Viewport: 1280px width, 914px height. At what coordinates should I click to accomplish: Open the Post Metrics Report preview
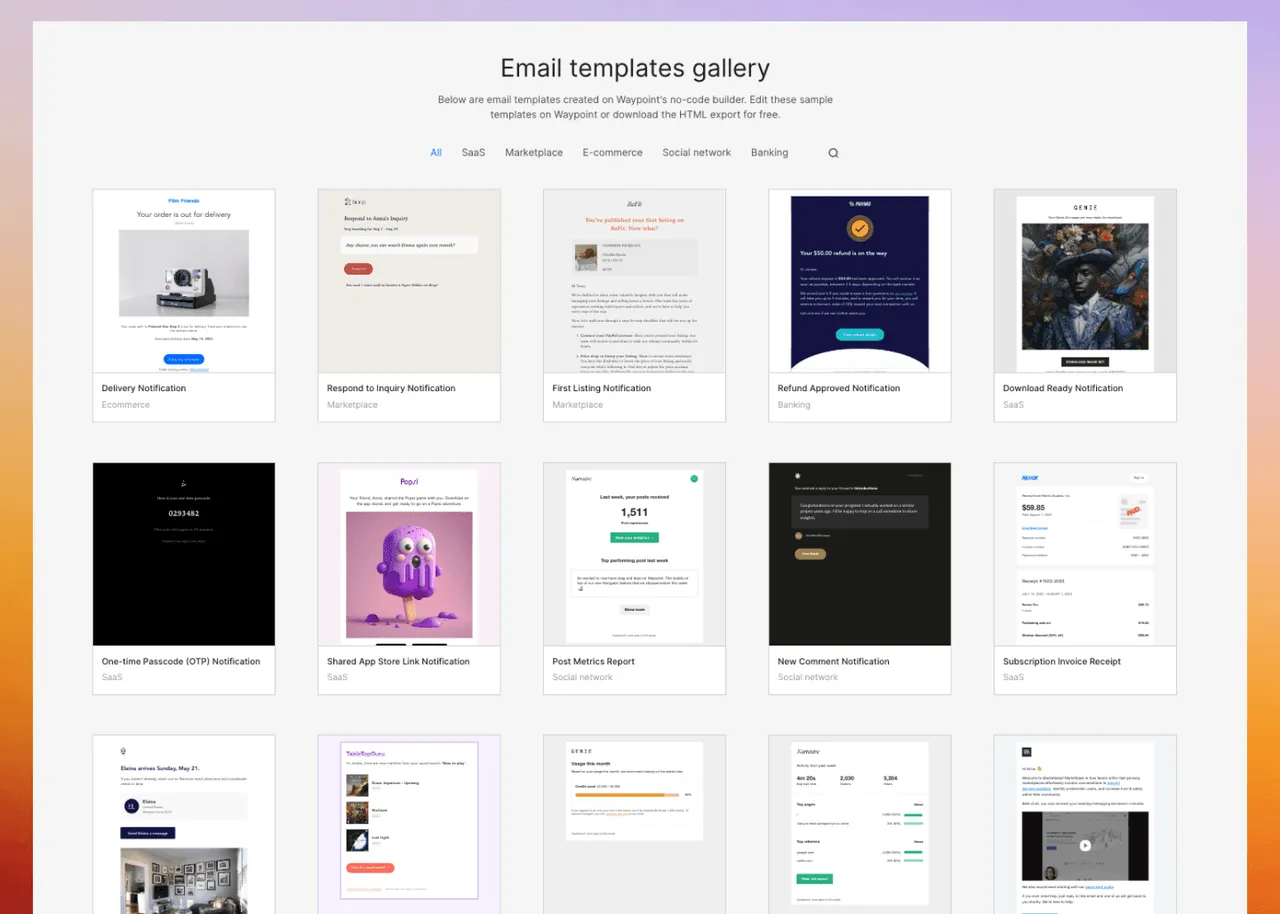pos(634,554)
